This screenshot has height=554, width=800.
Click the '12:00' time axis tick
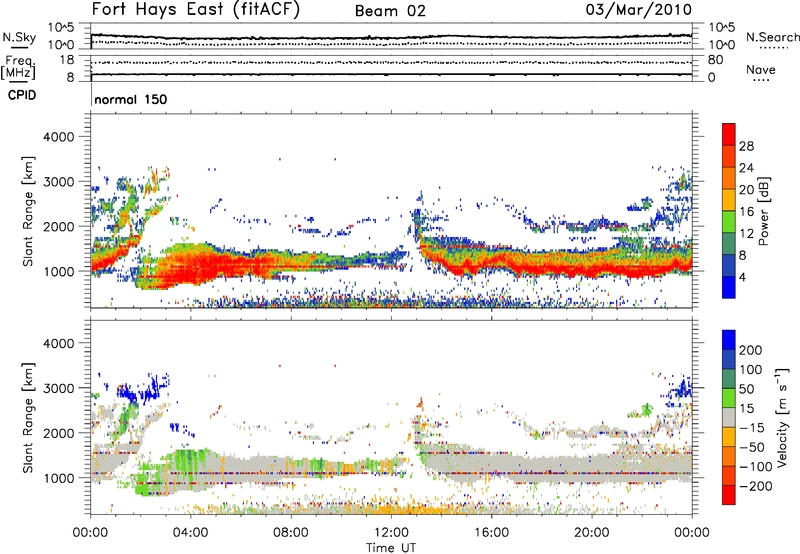[391, 533]
